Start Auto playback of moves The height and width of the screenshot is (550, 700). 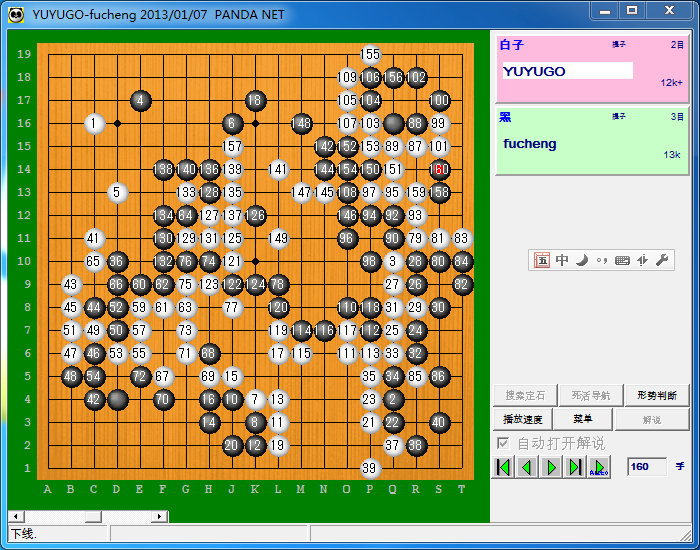tap(599, 467)
